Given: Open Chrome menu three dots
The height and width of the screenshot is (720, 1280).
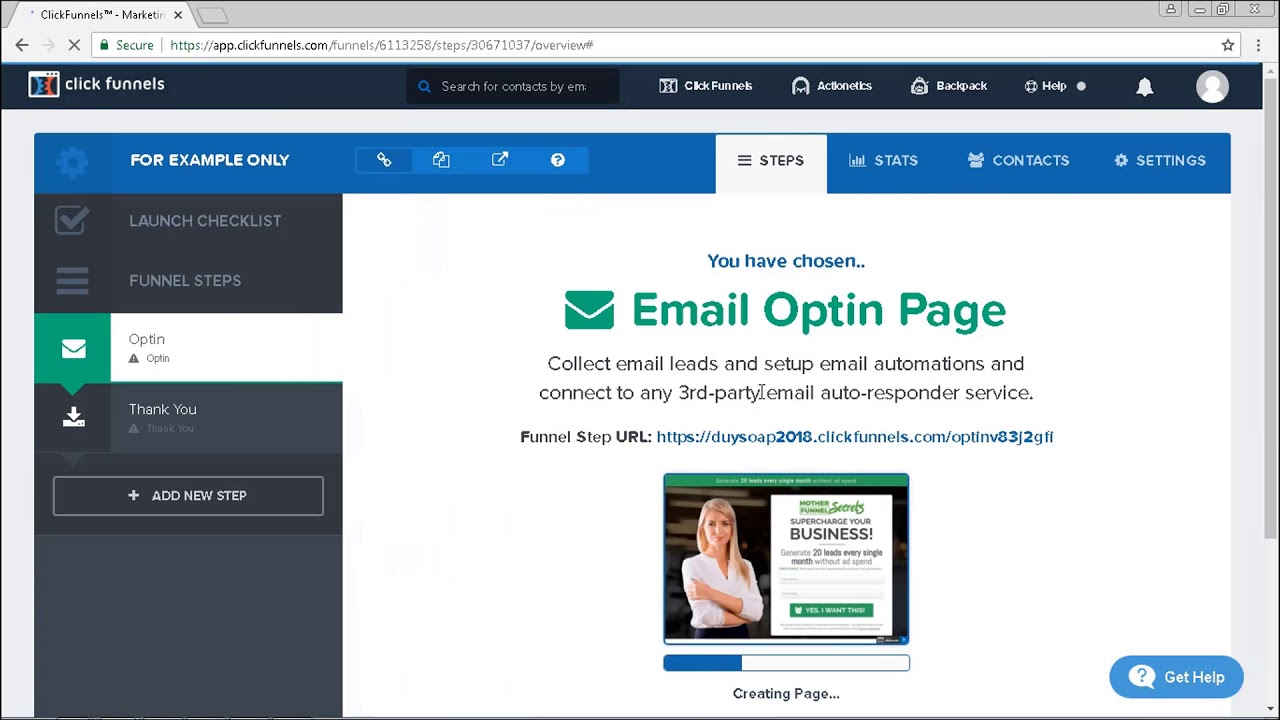Looking at the screenshot, I should (1258, 45).
